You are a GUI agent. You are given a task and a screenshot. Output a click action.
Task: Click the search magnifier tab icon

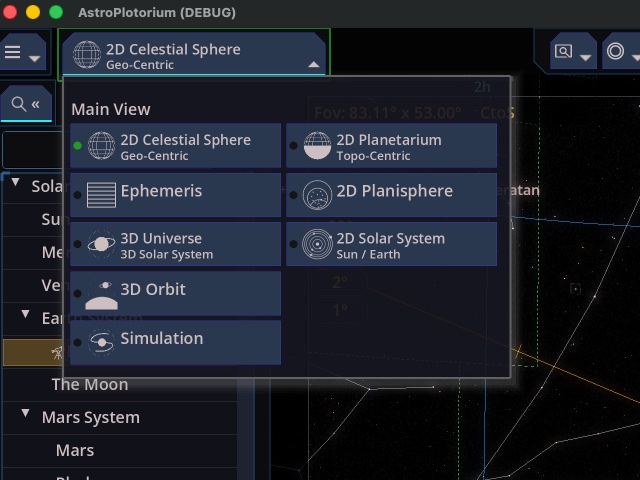tap(18, 104)
